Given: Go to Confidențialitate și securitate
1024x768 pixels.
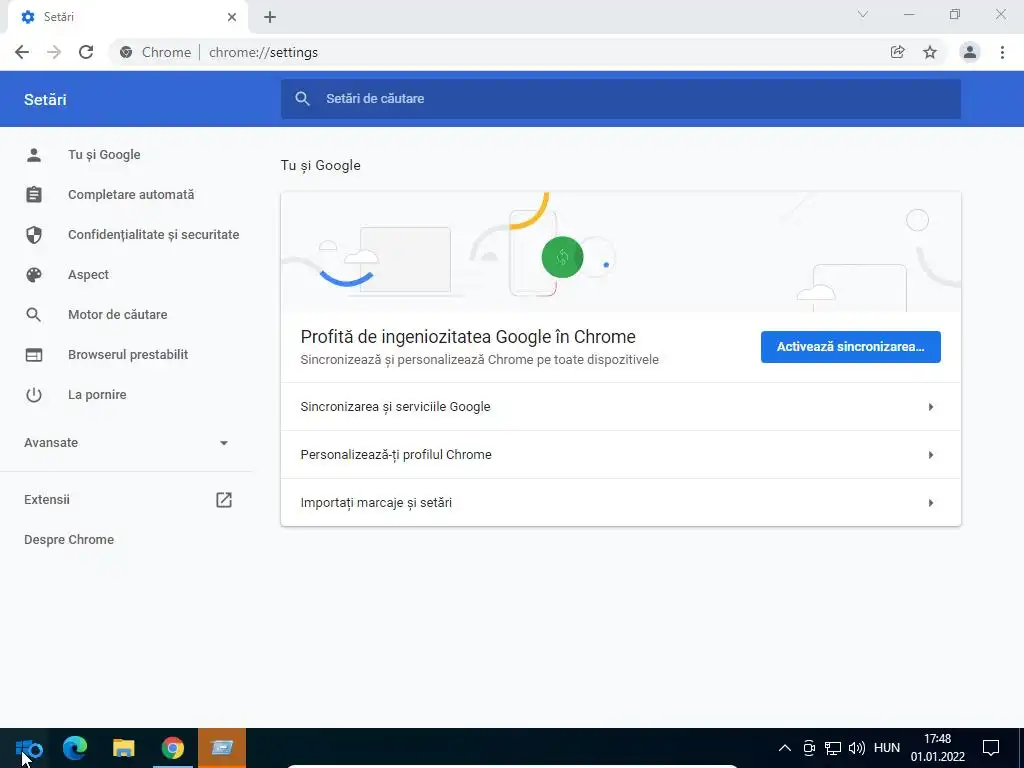Looking at the screenshot, I should tap(153, 234).
